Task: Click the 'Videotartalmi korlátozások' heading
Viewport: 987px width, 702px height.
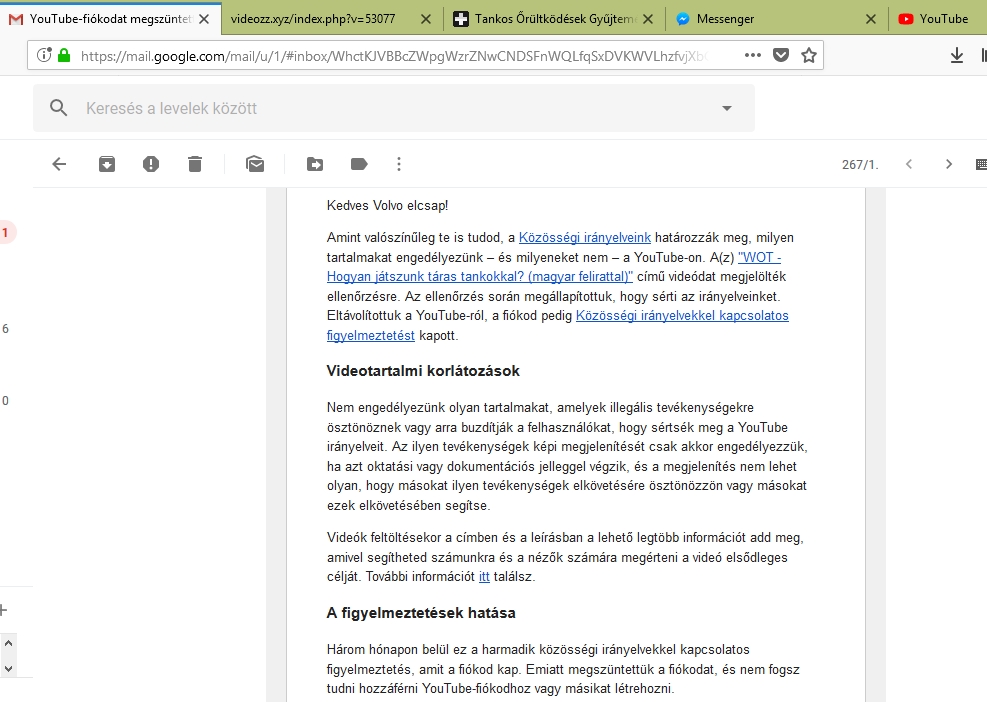Action: [x=423, y=371]
